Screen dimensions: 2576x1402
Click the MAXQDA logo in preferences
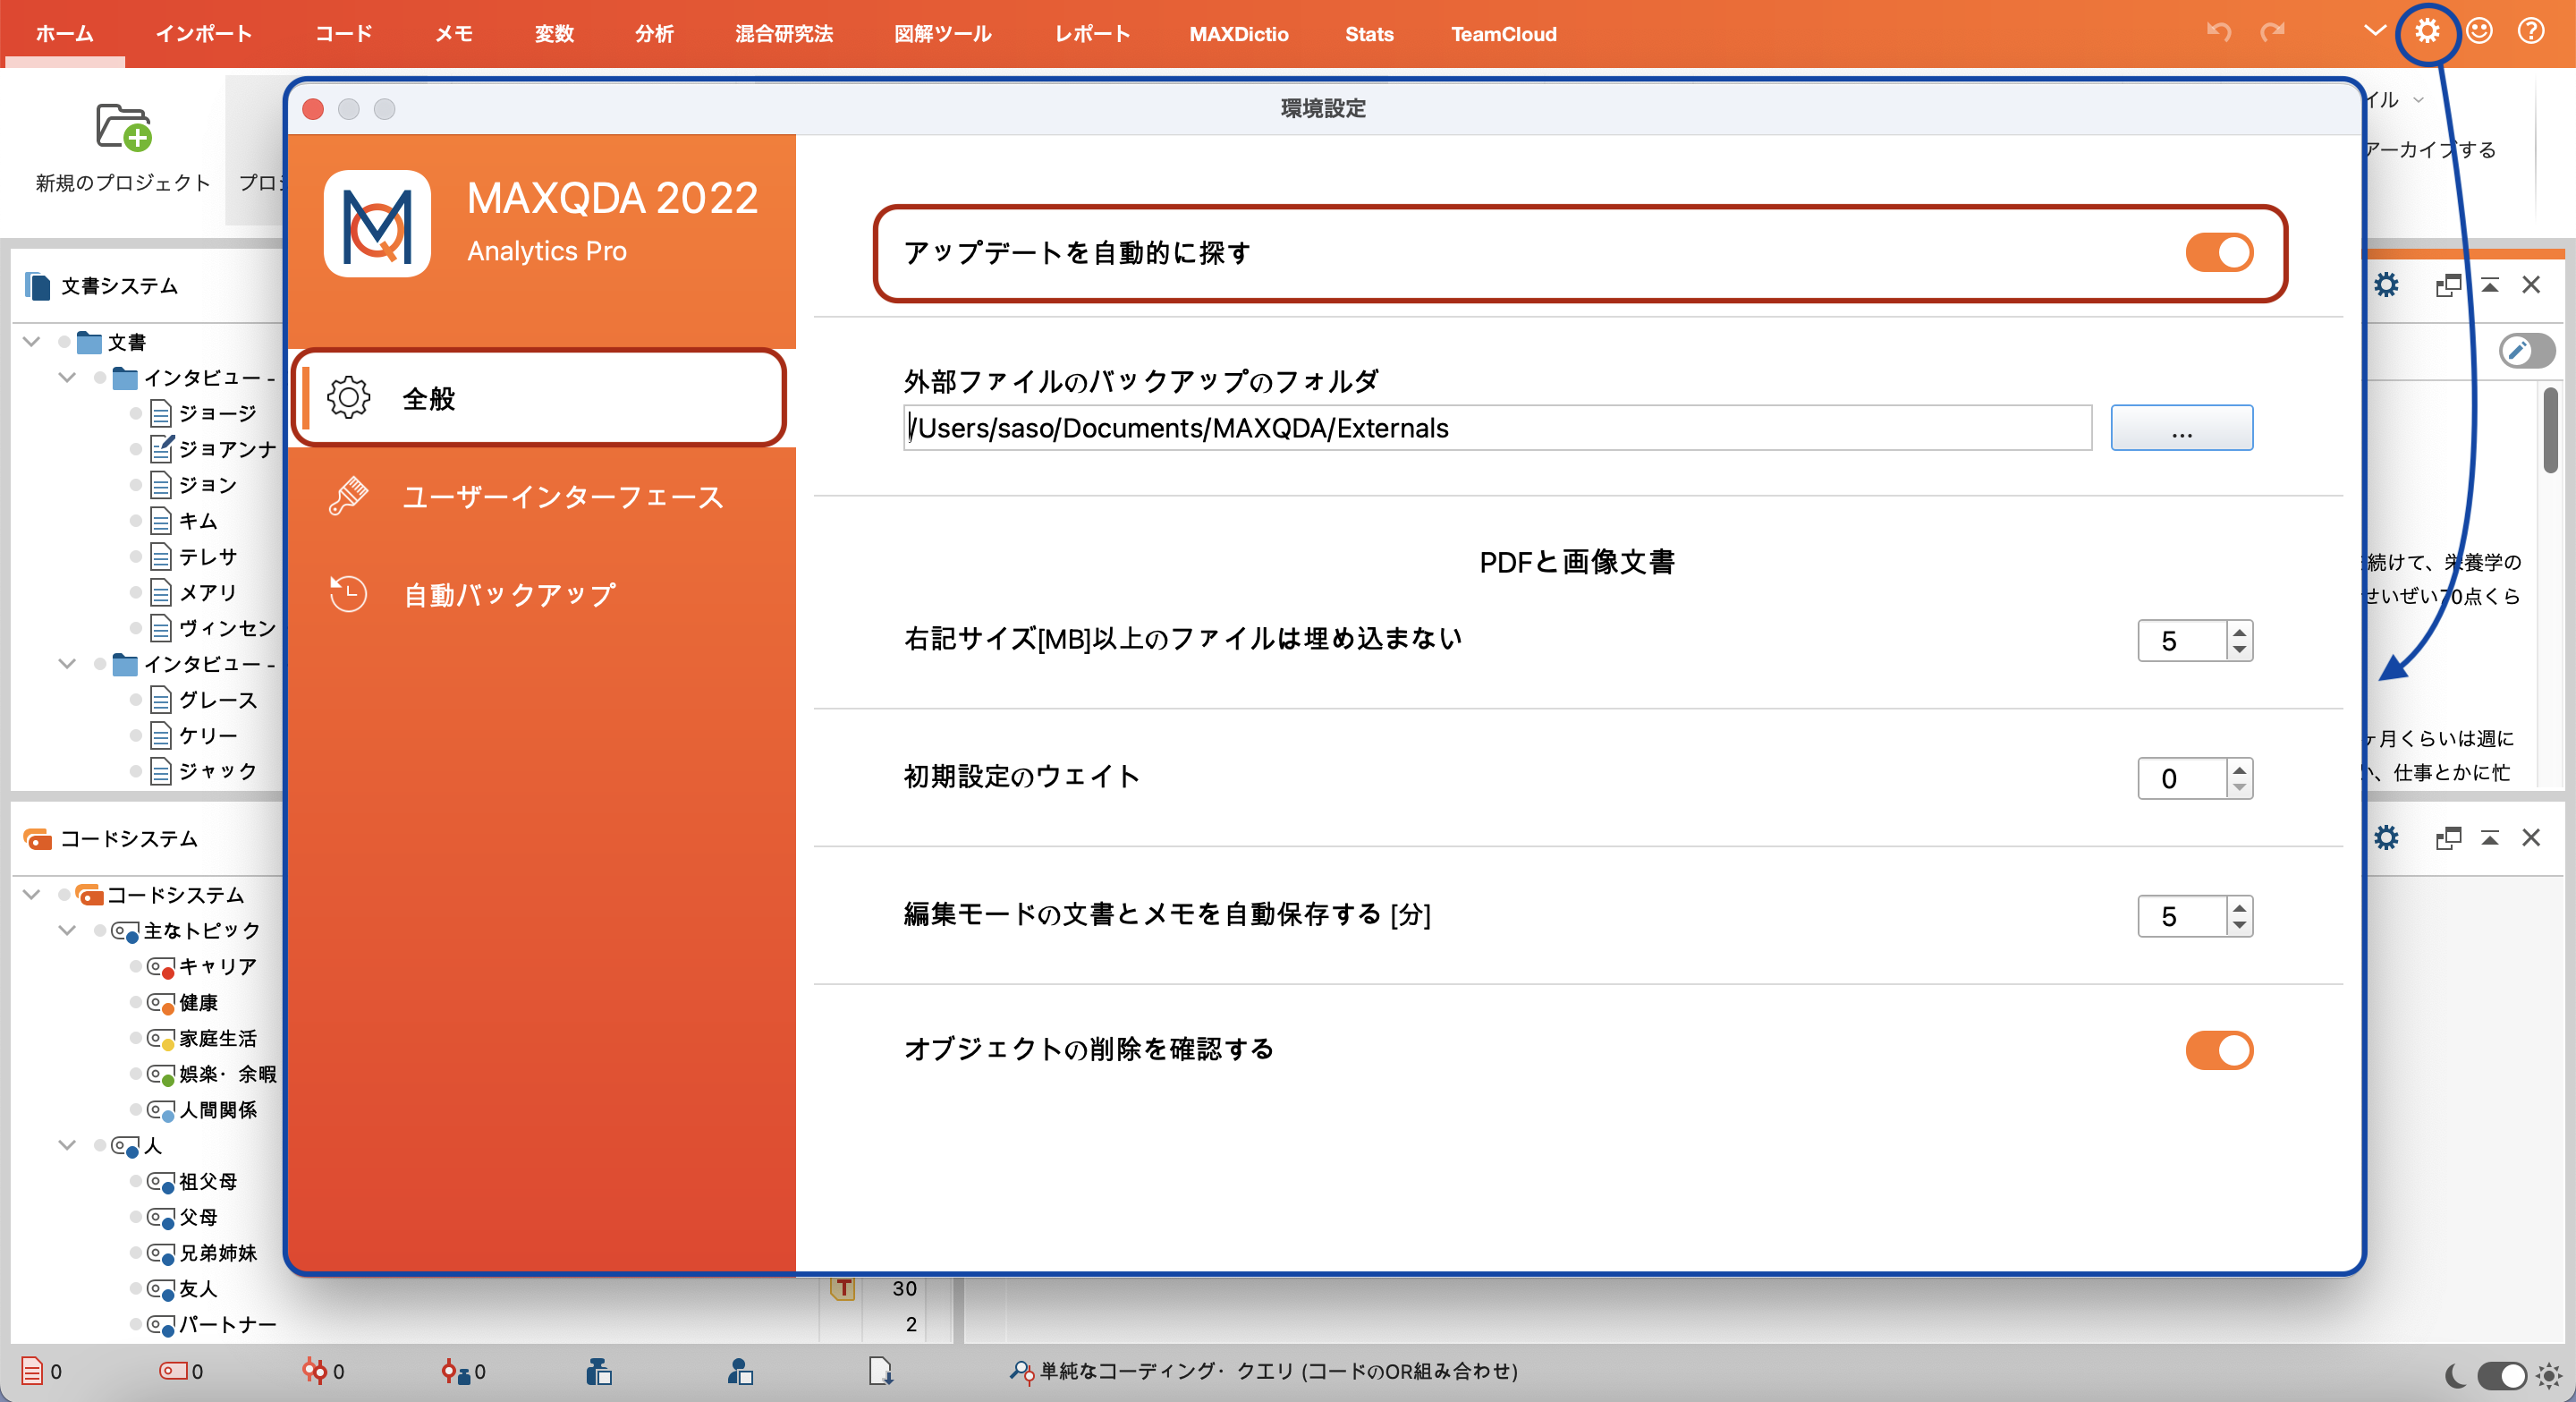377,224
